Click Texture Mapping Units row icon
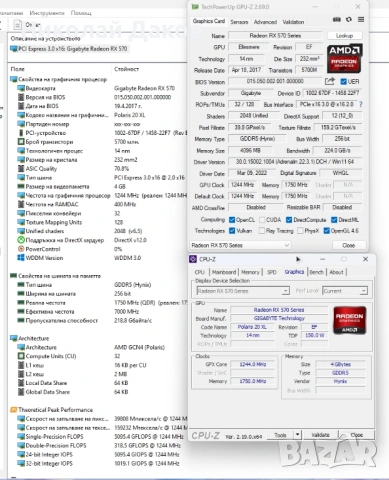The width and height of the screenshot is (389, 480). (x=21, y=222)
